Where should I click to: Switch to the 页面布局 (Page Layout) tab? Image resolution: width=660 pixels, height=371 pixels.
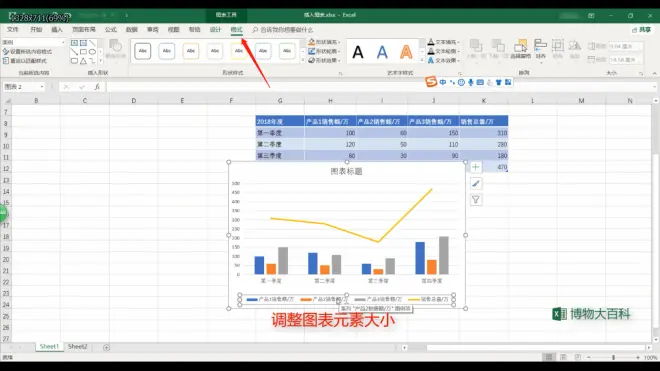(84, 29)
